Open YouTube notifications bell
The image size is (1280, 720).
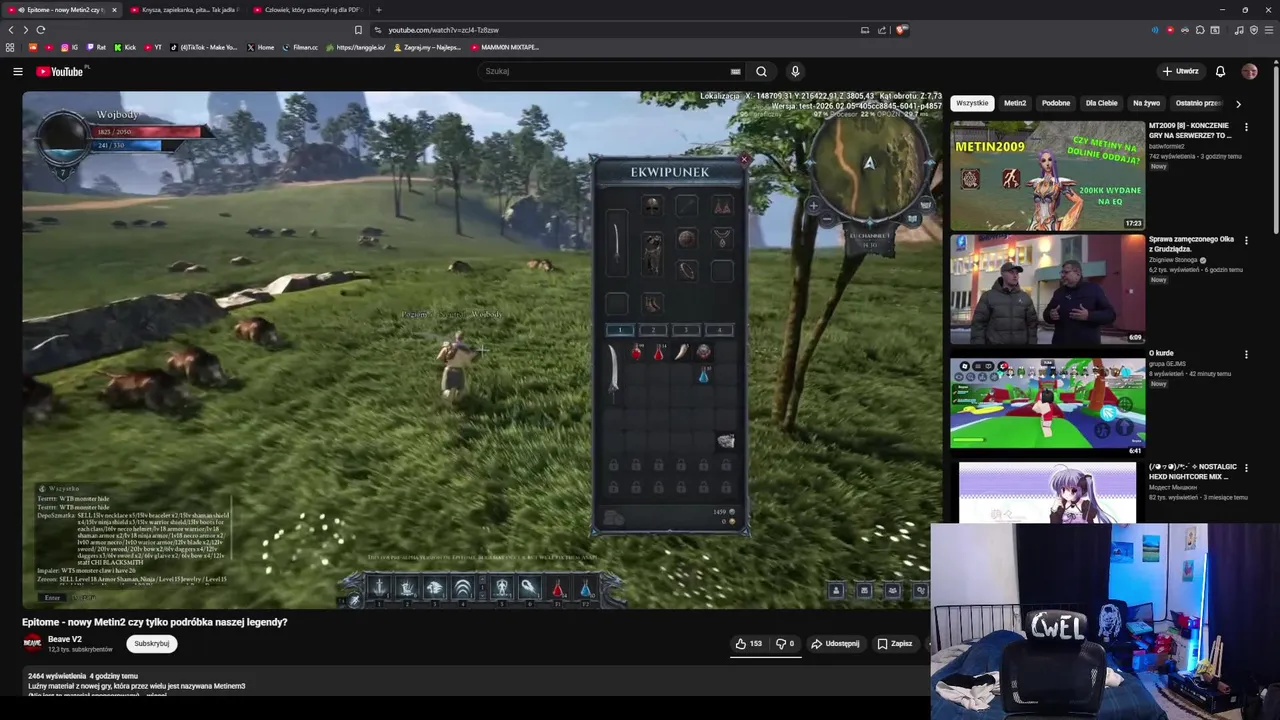1220,71
